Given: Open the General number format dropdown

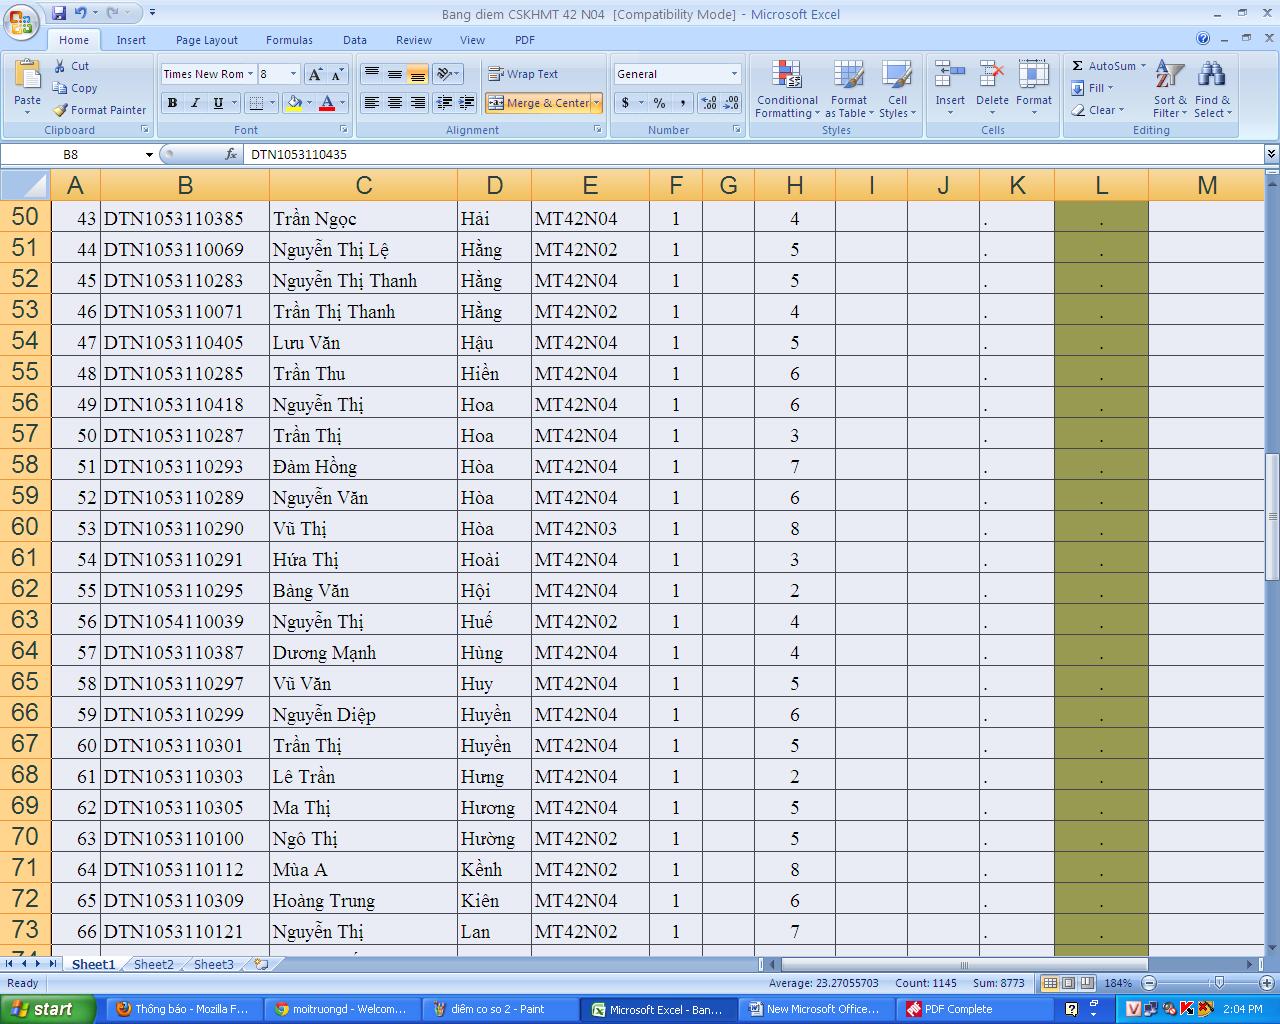Looking at the screenshot, I should 734,74.
